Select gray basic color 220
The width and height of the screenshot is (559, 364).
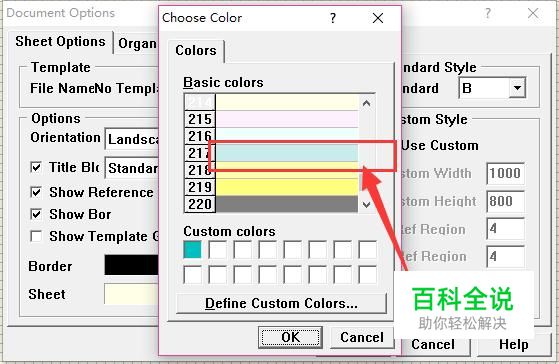(287, 204)
